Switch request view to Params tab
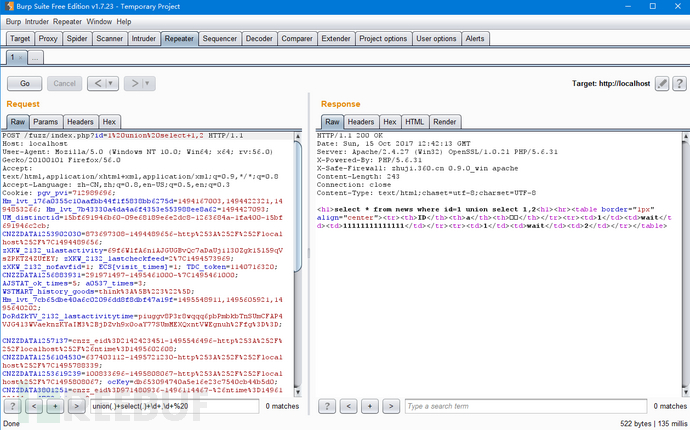 click(46, 122)
